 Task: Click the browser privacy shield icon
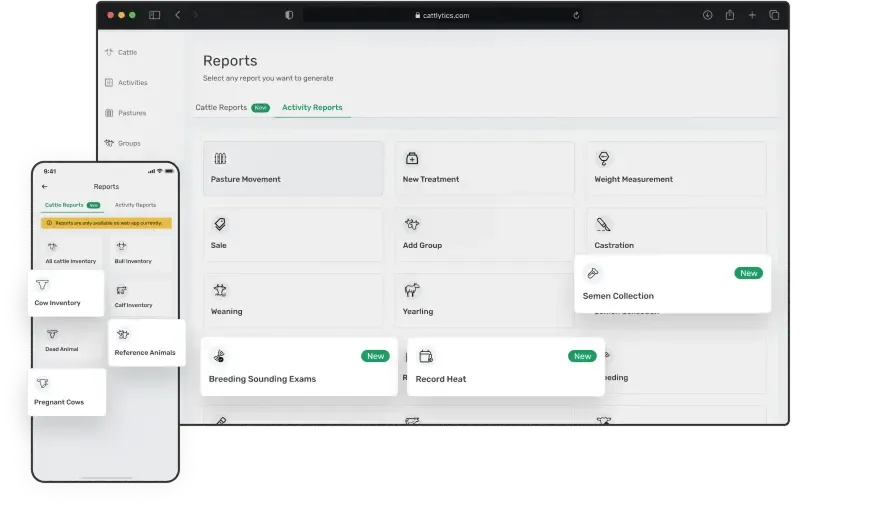pyautogui.click(x=289, y=15)
